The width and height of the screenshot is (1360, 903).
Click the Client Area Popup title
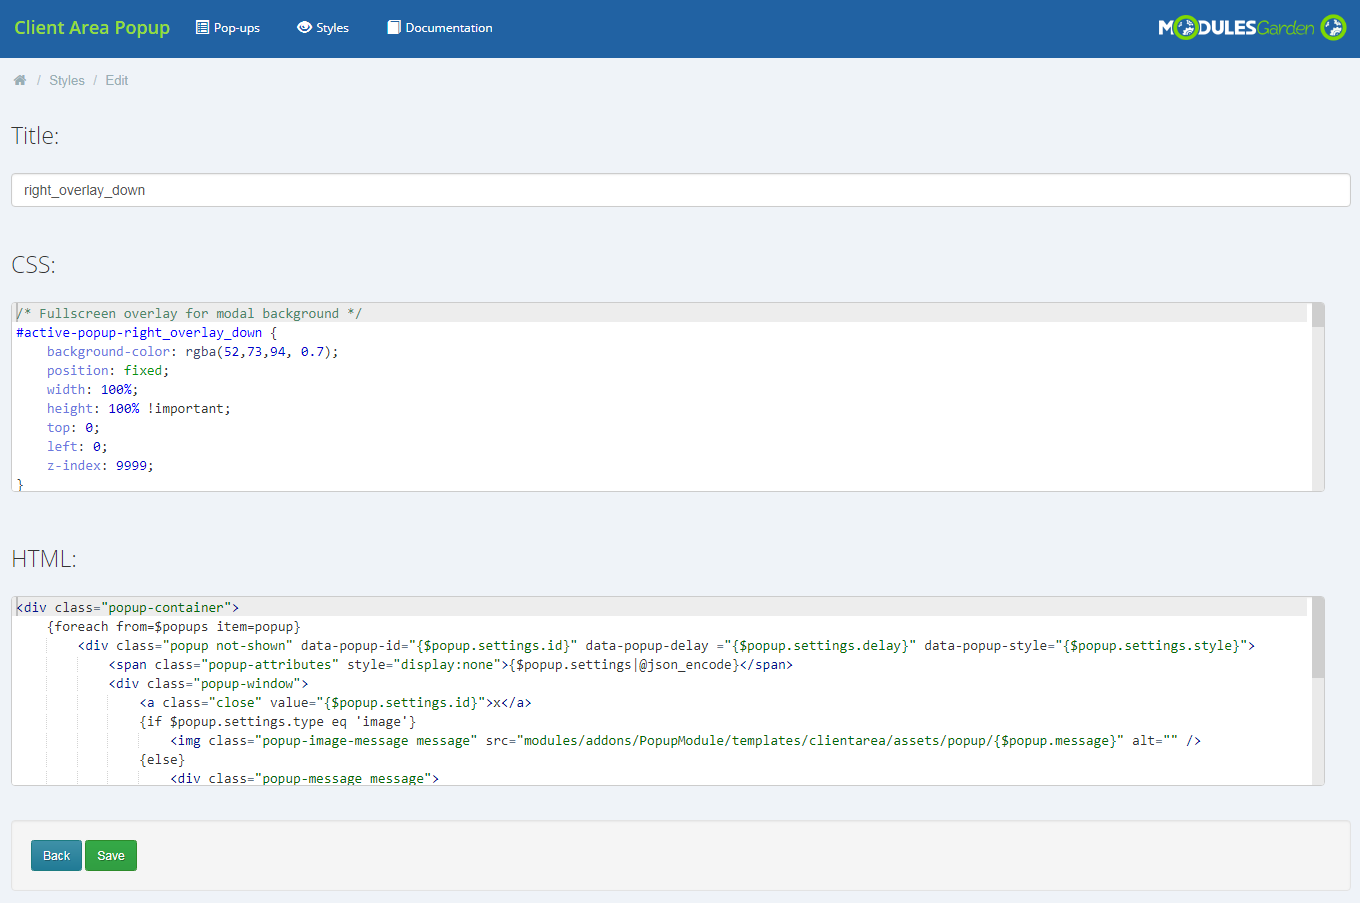[x=92, y=27]
